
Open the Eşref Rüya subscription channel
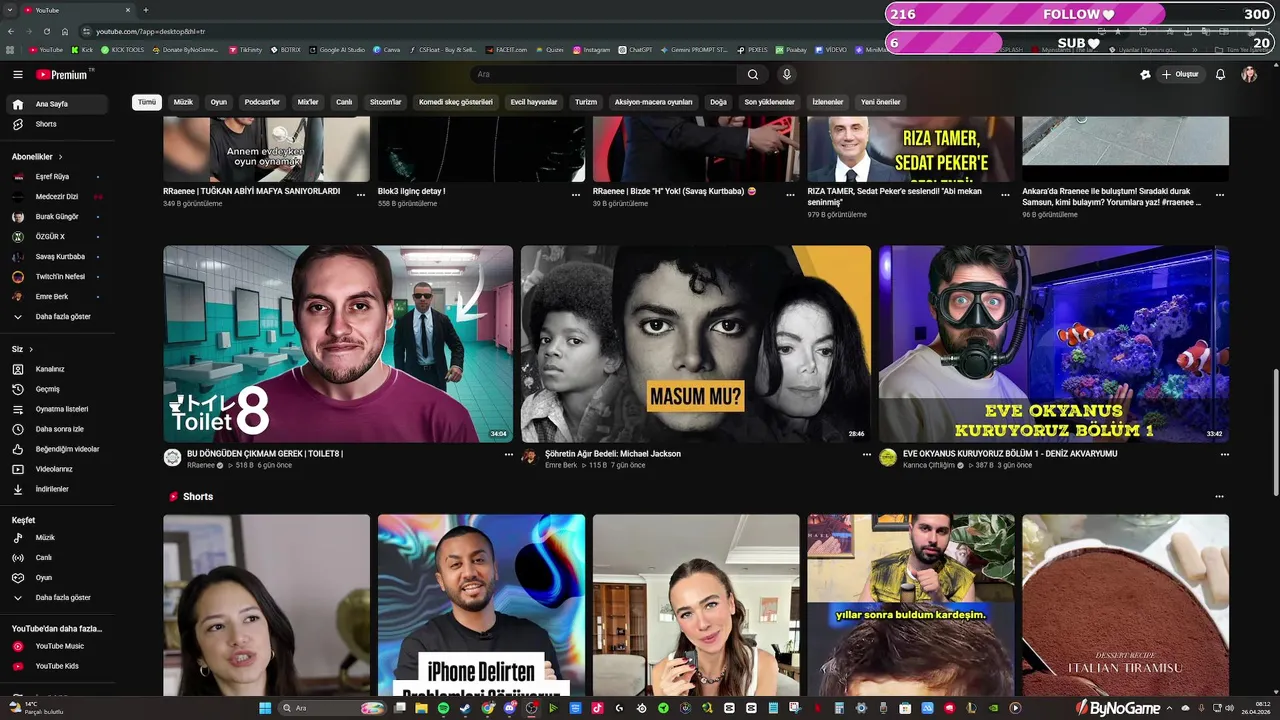coord(57,177)
